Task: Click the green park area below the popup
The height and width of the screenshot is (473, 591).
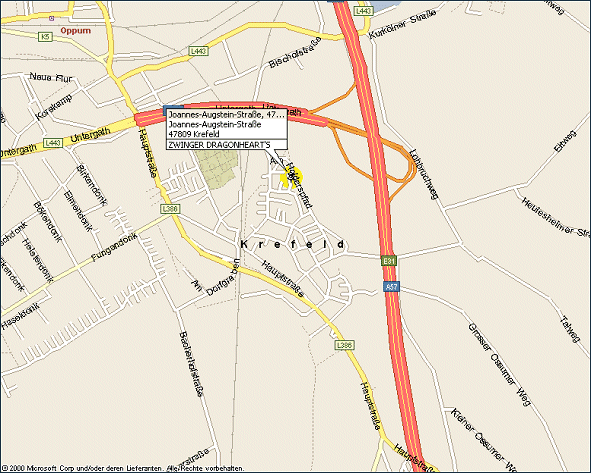Action: tap(217, 168)
